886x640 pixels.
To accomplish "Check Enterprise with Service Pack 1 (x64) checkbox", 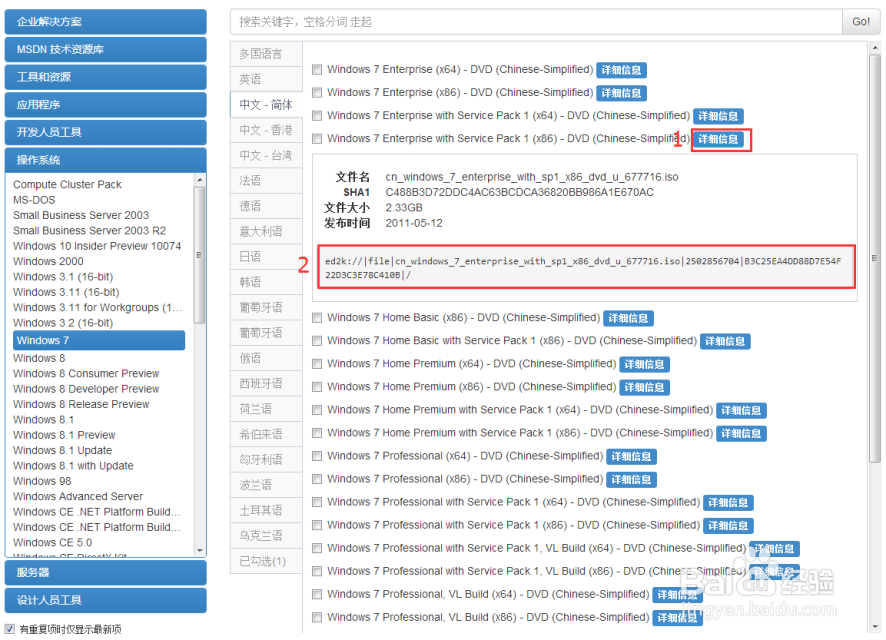I will [317, 116].
